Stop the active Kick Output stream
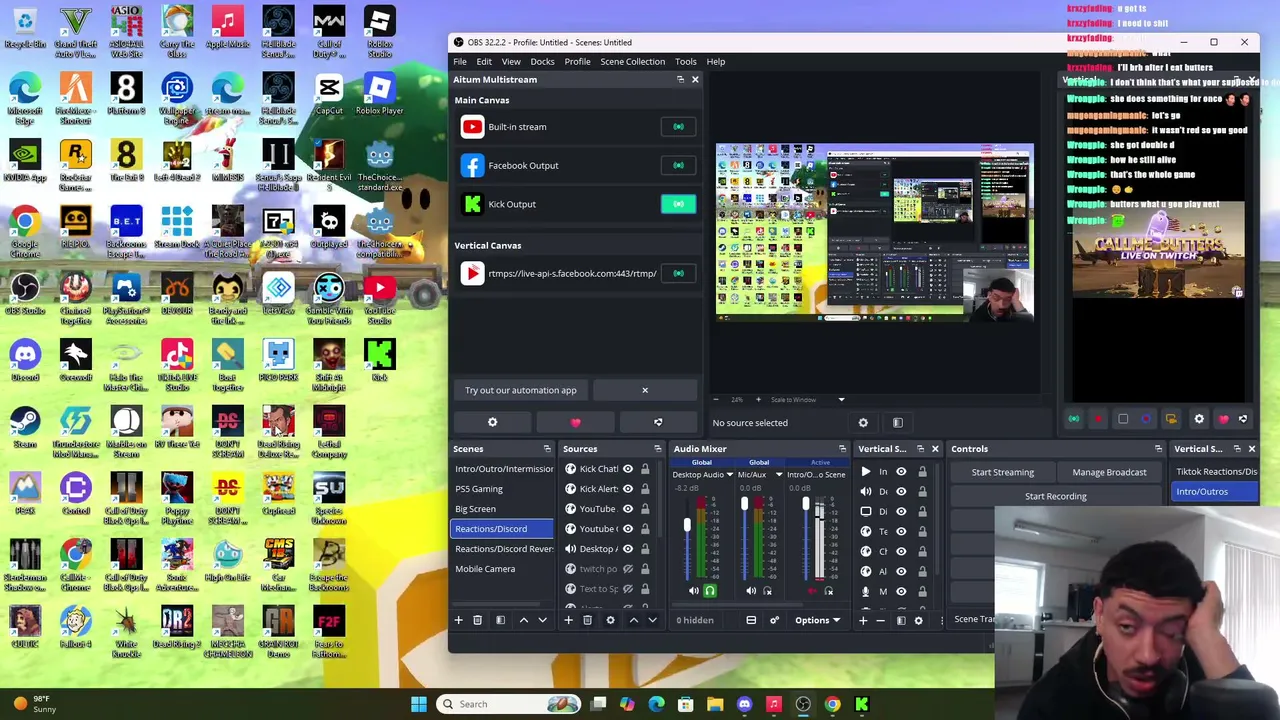 pyautogui.click(x=678, y=204)
